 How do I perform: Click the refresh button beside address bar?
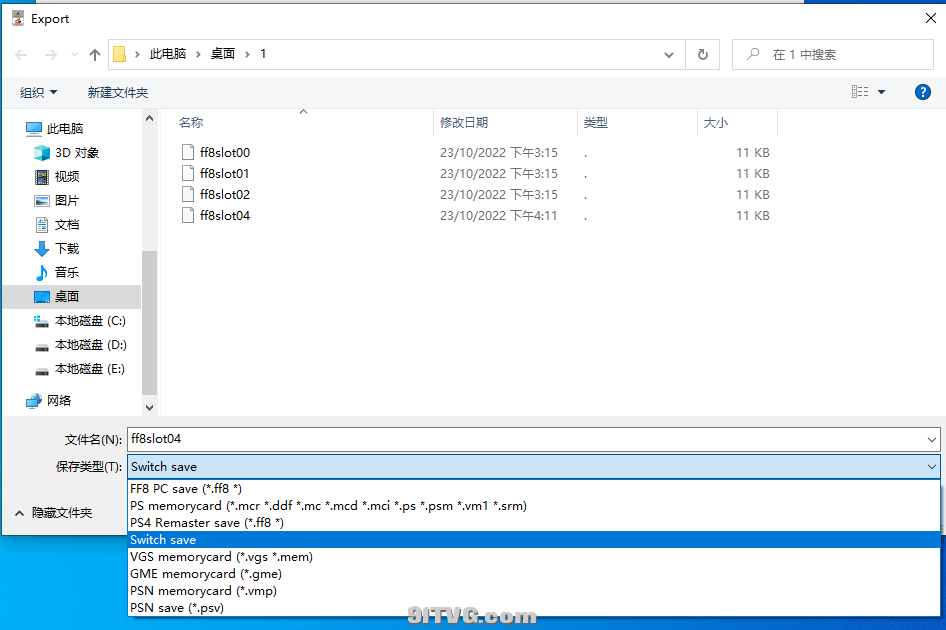(x=703, y=55)
